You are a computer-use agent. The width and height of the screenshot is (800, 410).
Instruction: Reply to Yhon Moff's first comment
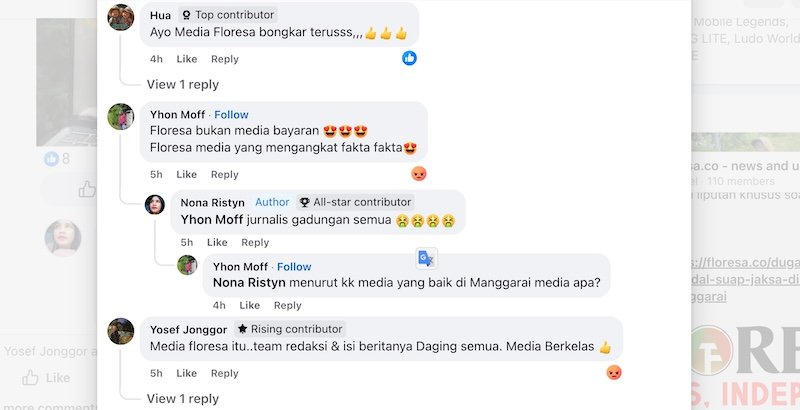tap(225, 174)
